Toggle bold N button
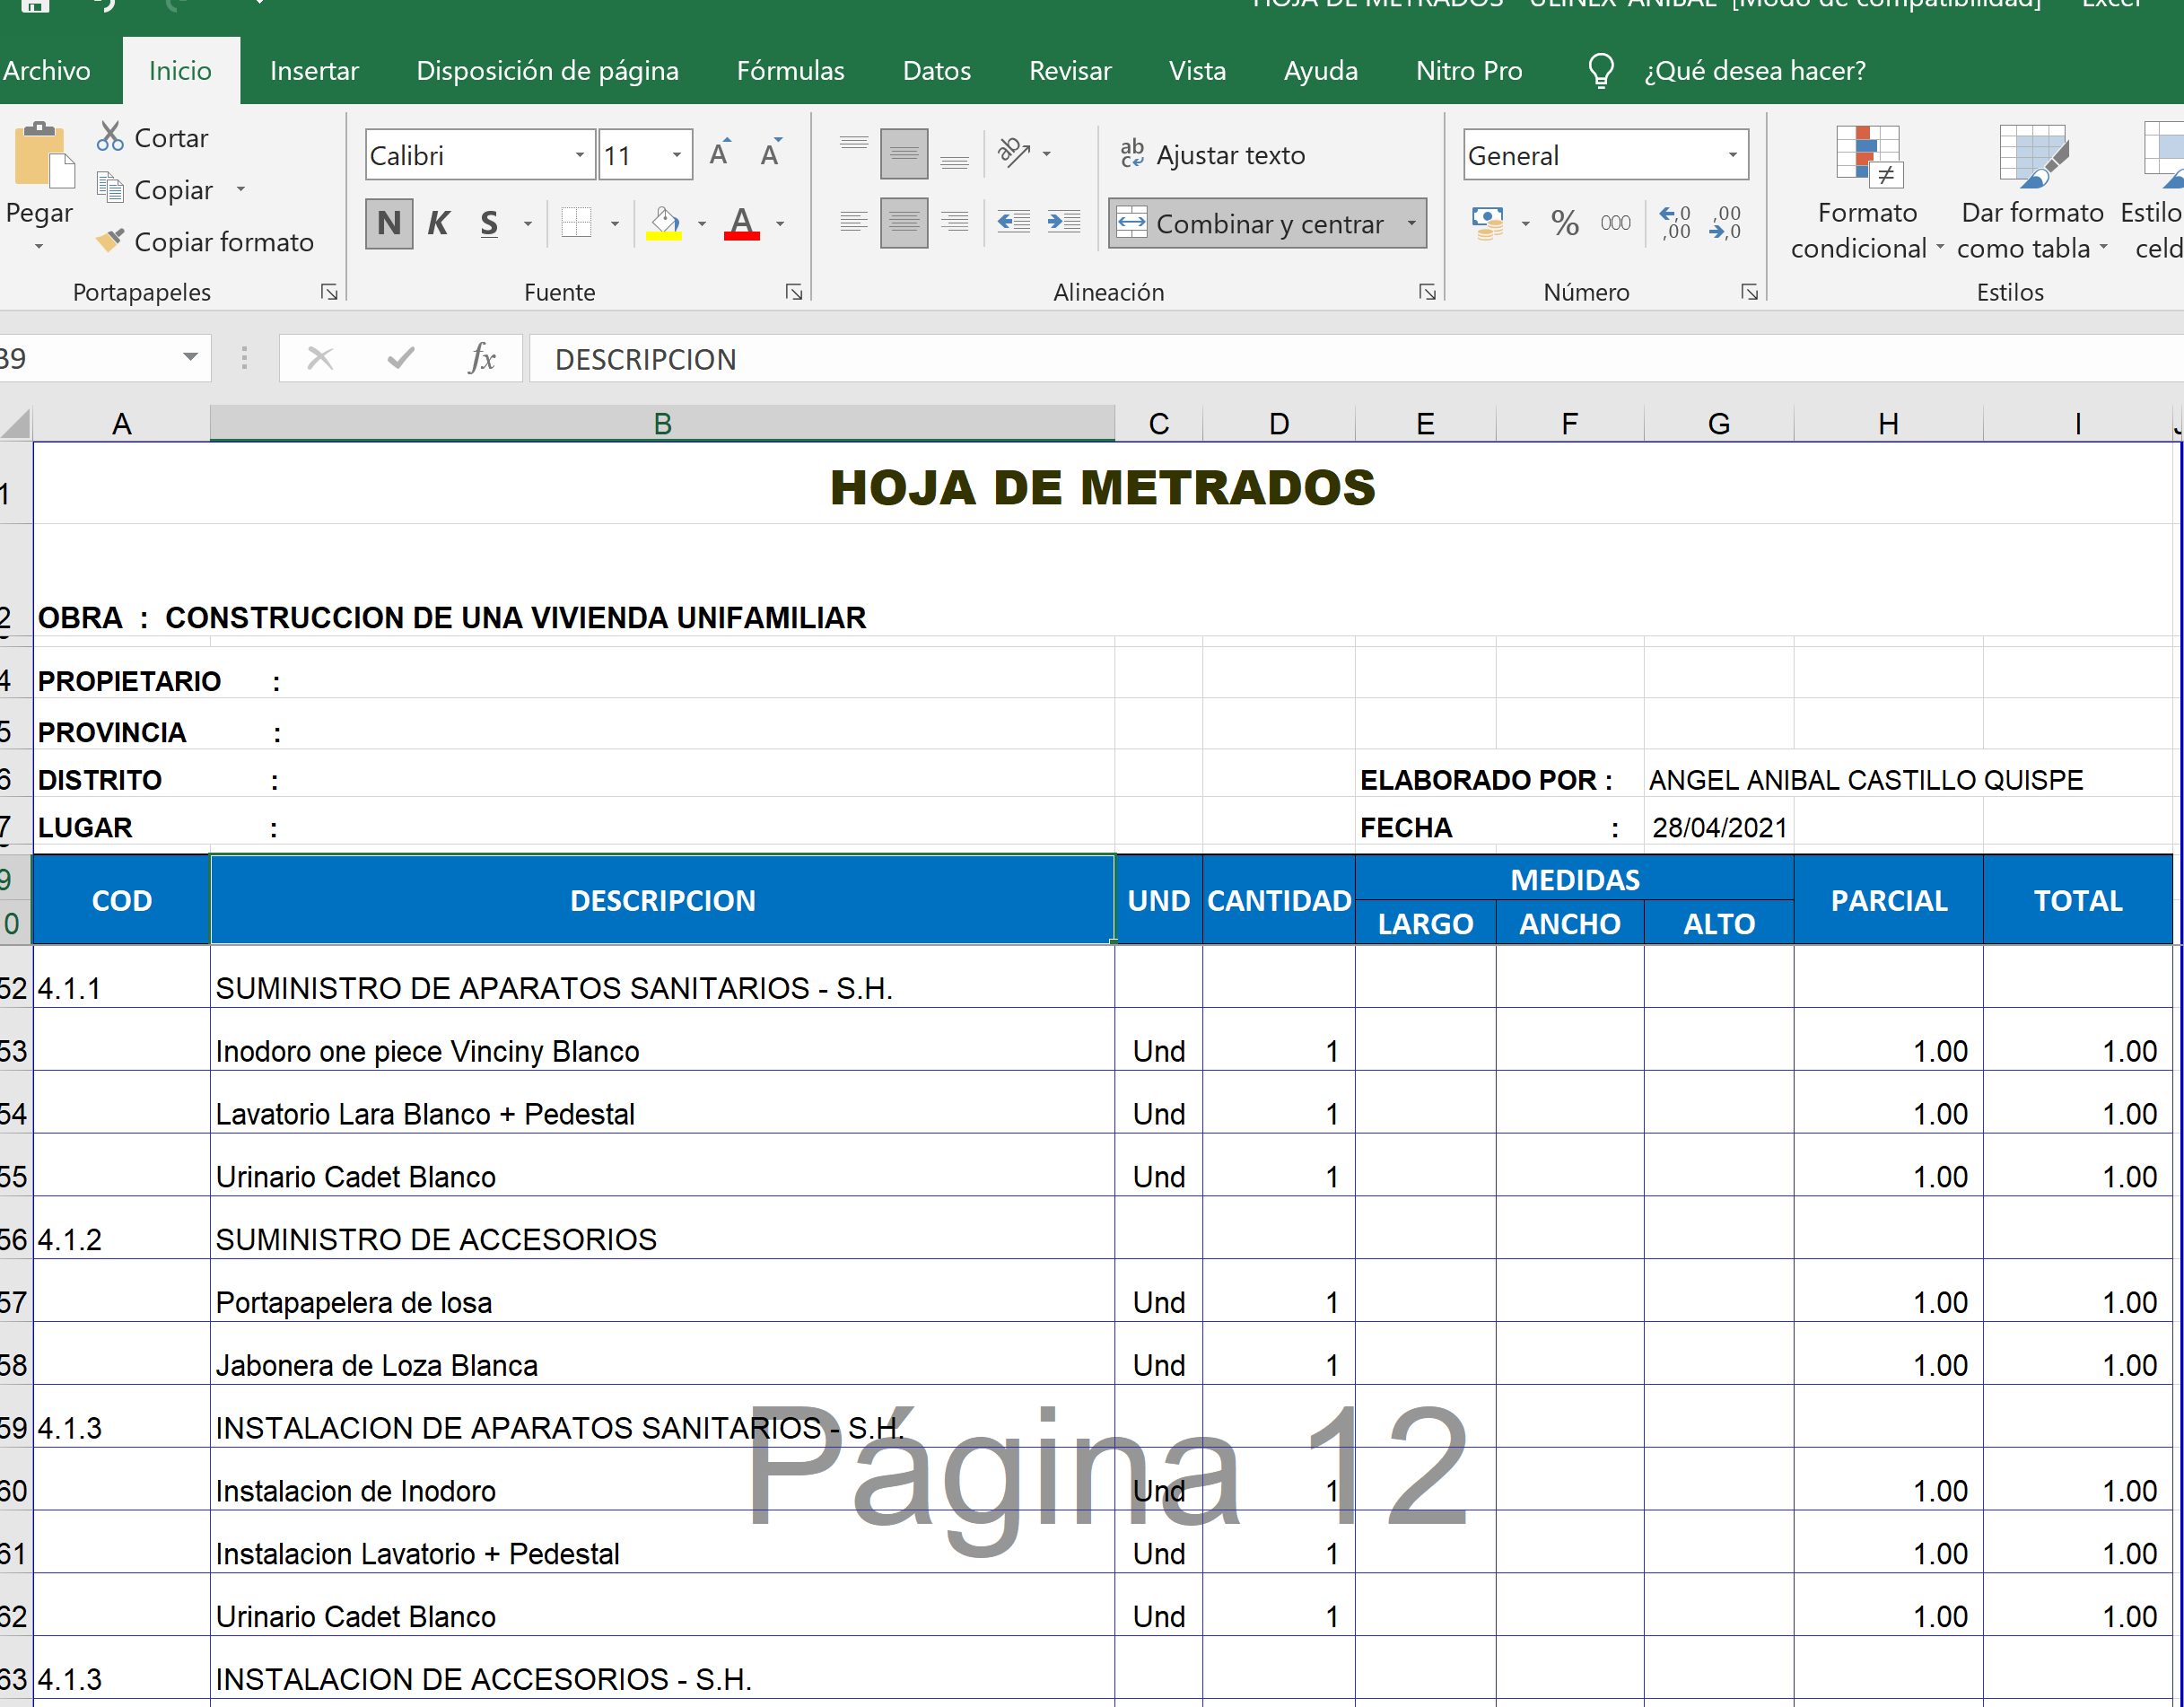 coord(390,223)
